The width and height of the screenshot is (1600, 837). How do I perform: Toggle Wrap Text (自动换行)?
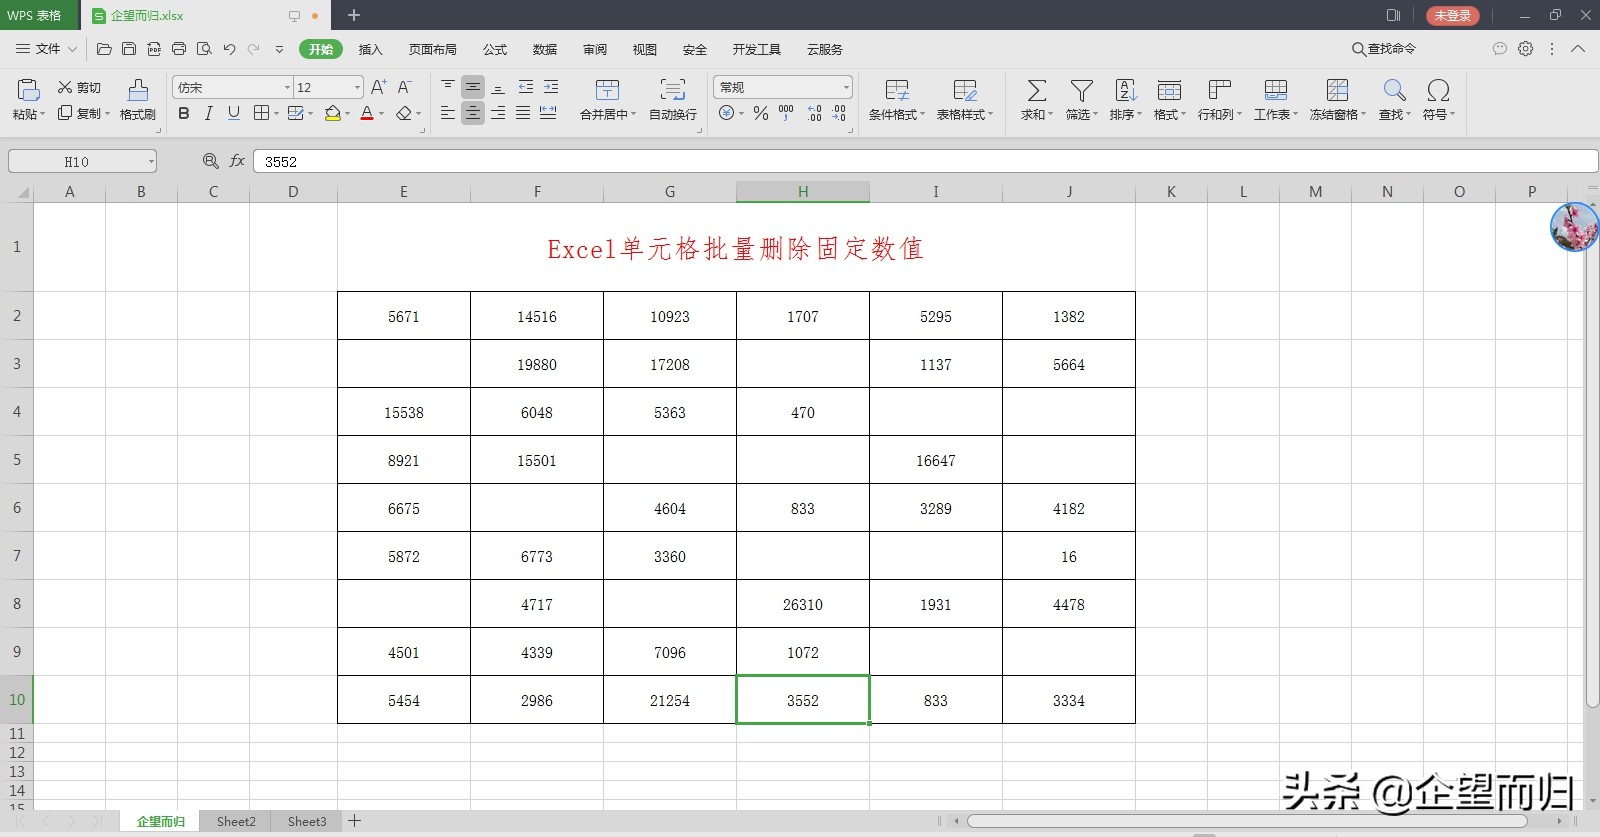point(673,100)
